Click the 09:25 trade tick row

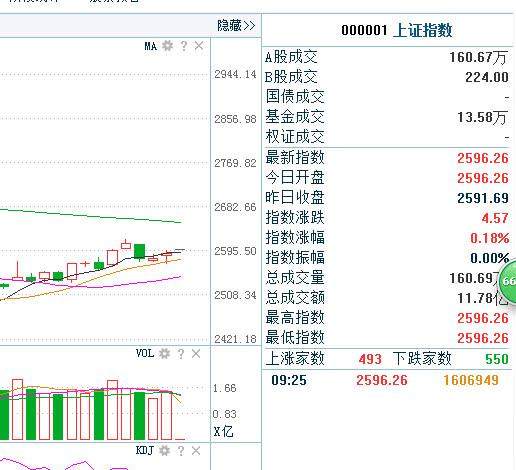coord(387,380)
